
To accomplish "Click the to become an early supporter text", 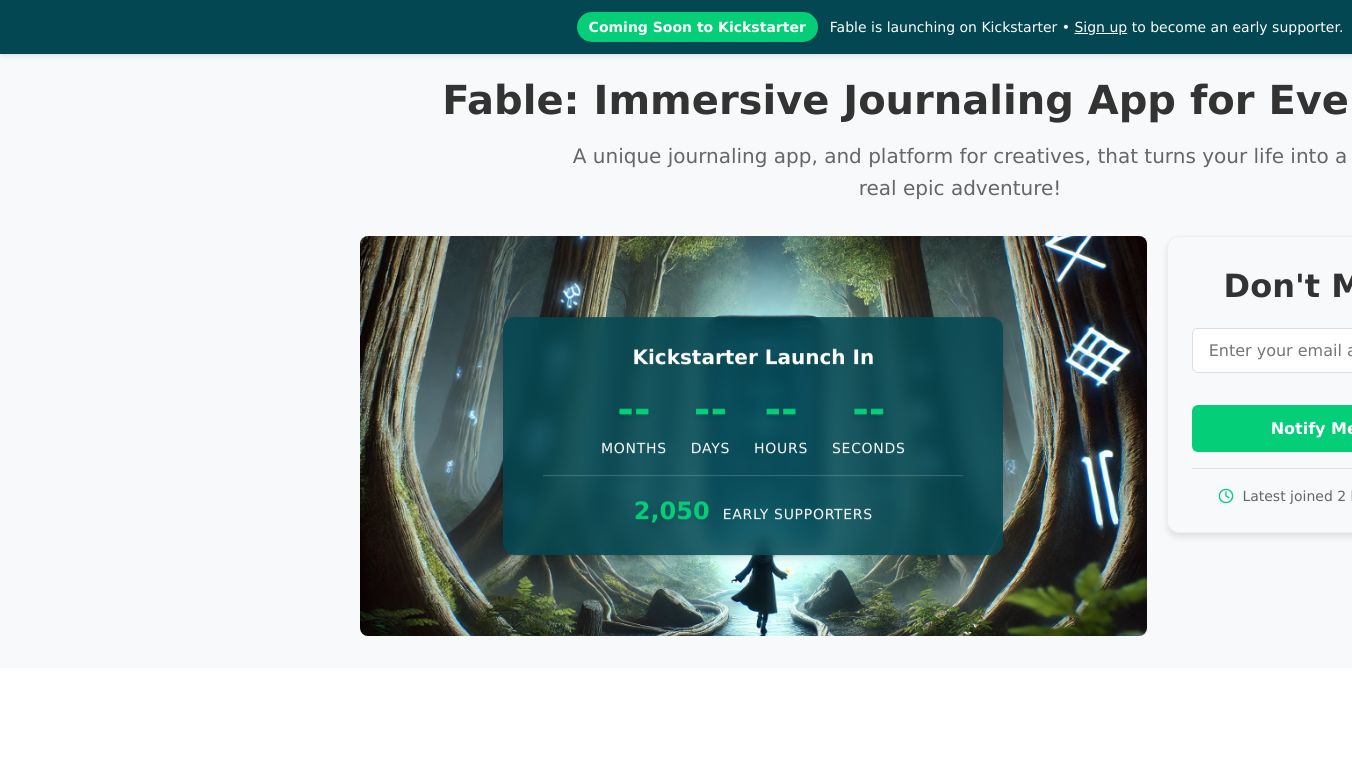I will point(1237,27).
